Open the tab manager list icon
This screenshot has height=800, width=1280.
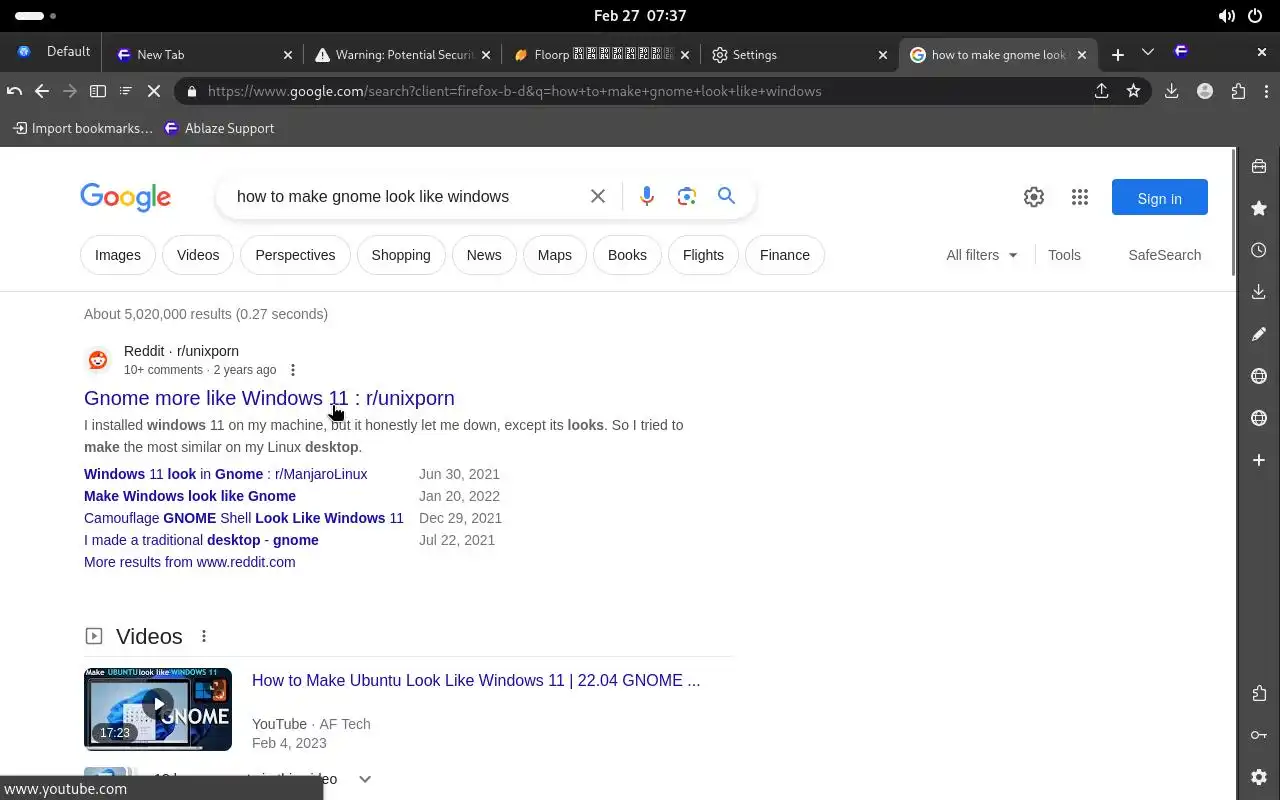click(x=126, y=91)
